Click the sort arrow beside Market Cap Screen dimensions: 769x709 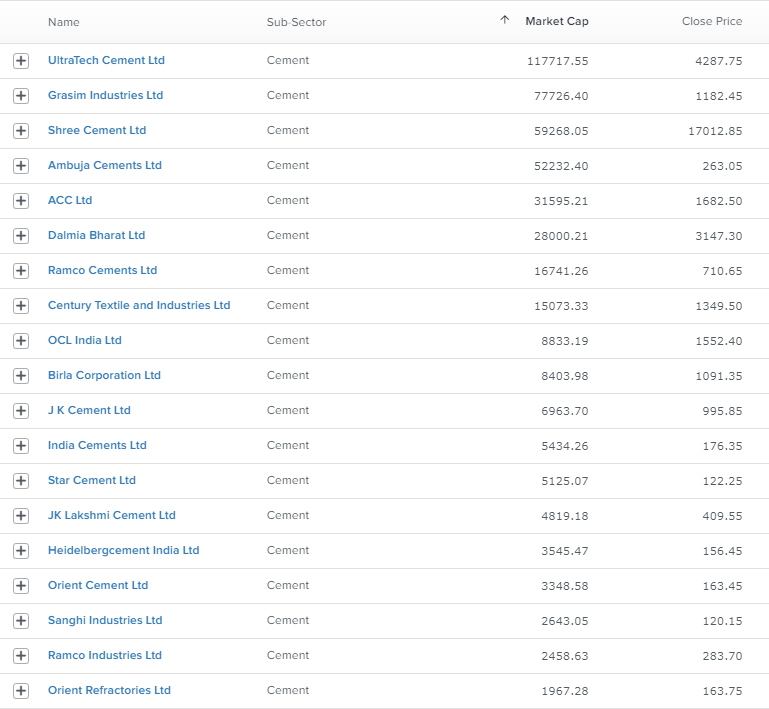[505, 20]
